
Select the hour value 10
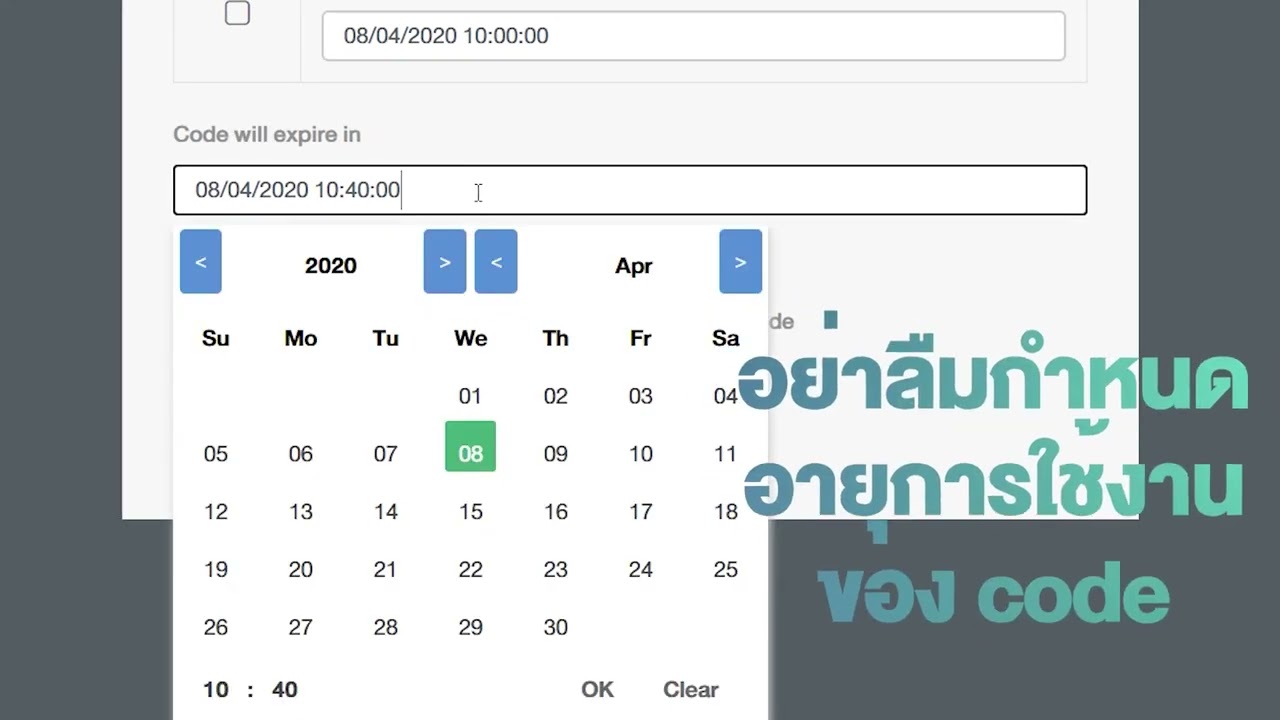point(216,689)
